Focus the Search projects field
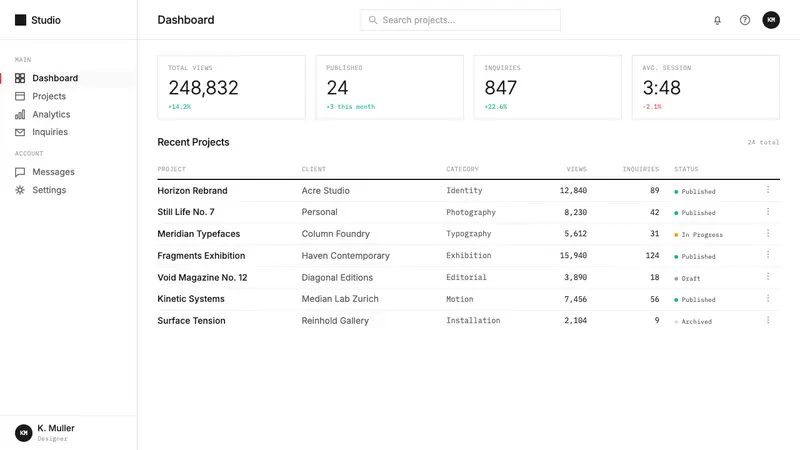The width and height of the screenshot is (800, 450). 460,20
